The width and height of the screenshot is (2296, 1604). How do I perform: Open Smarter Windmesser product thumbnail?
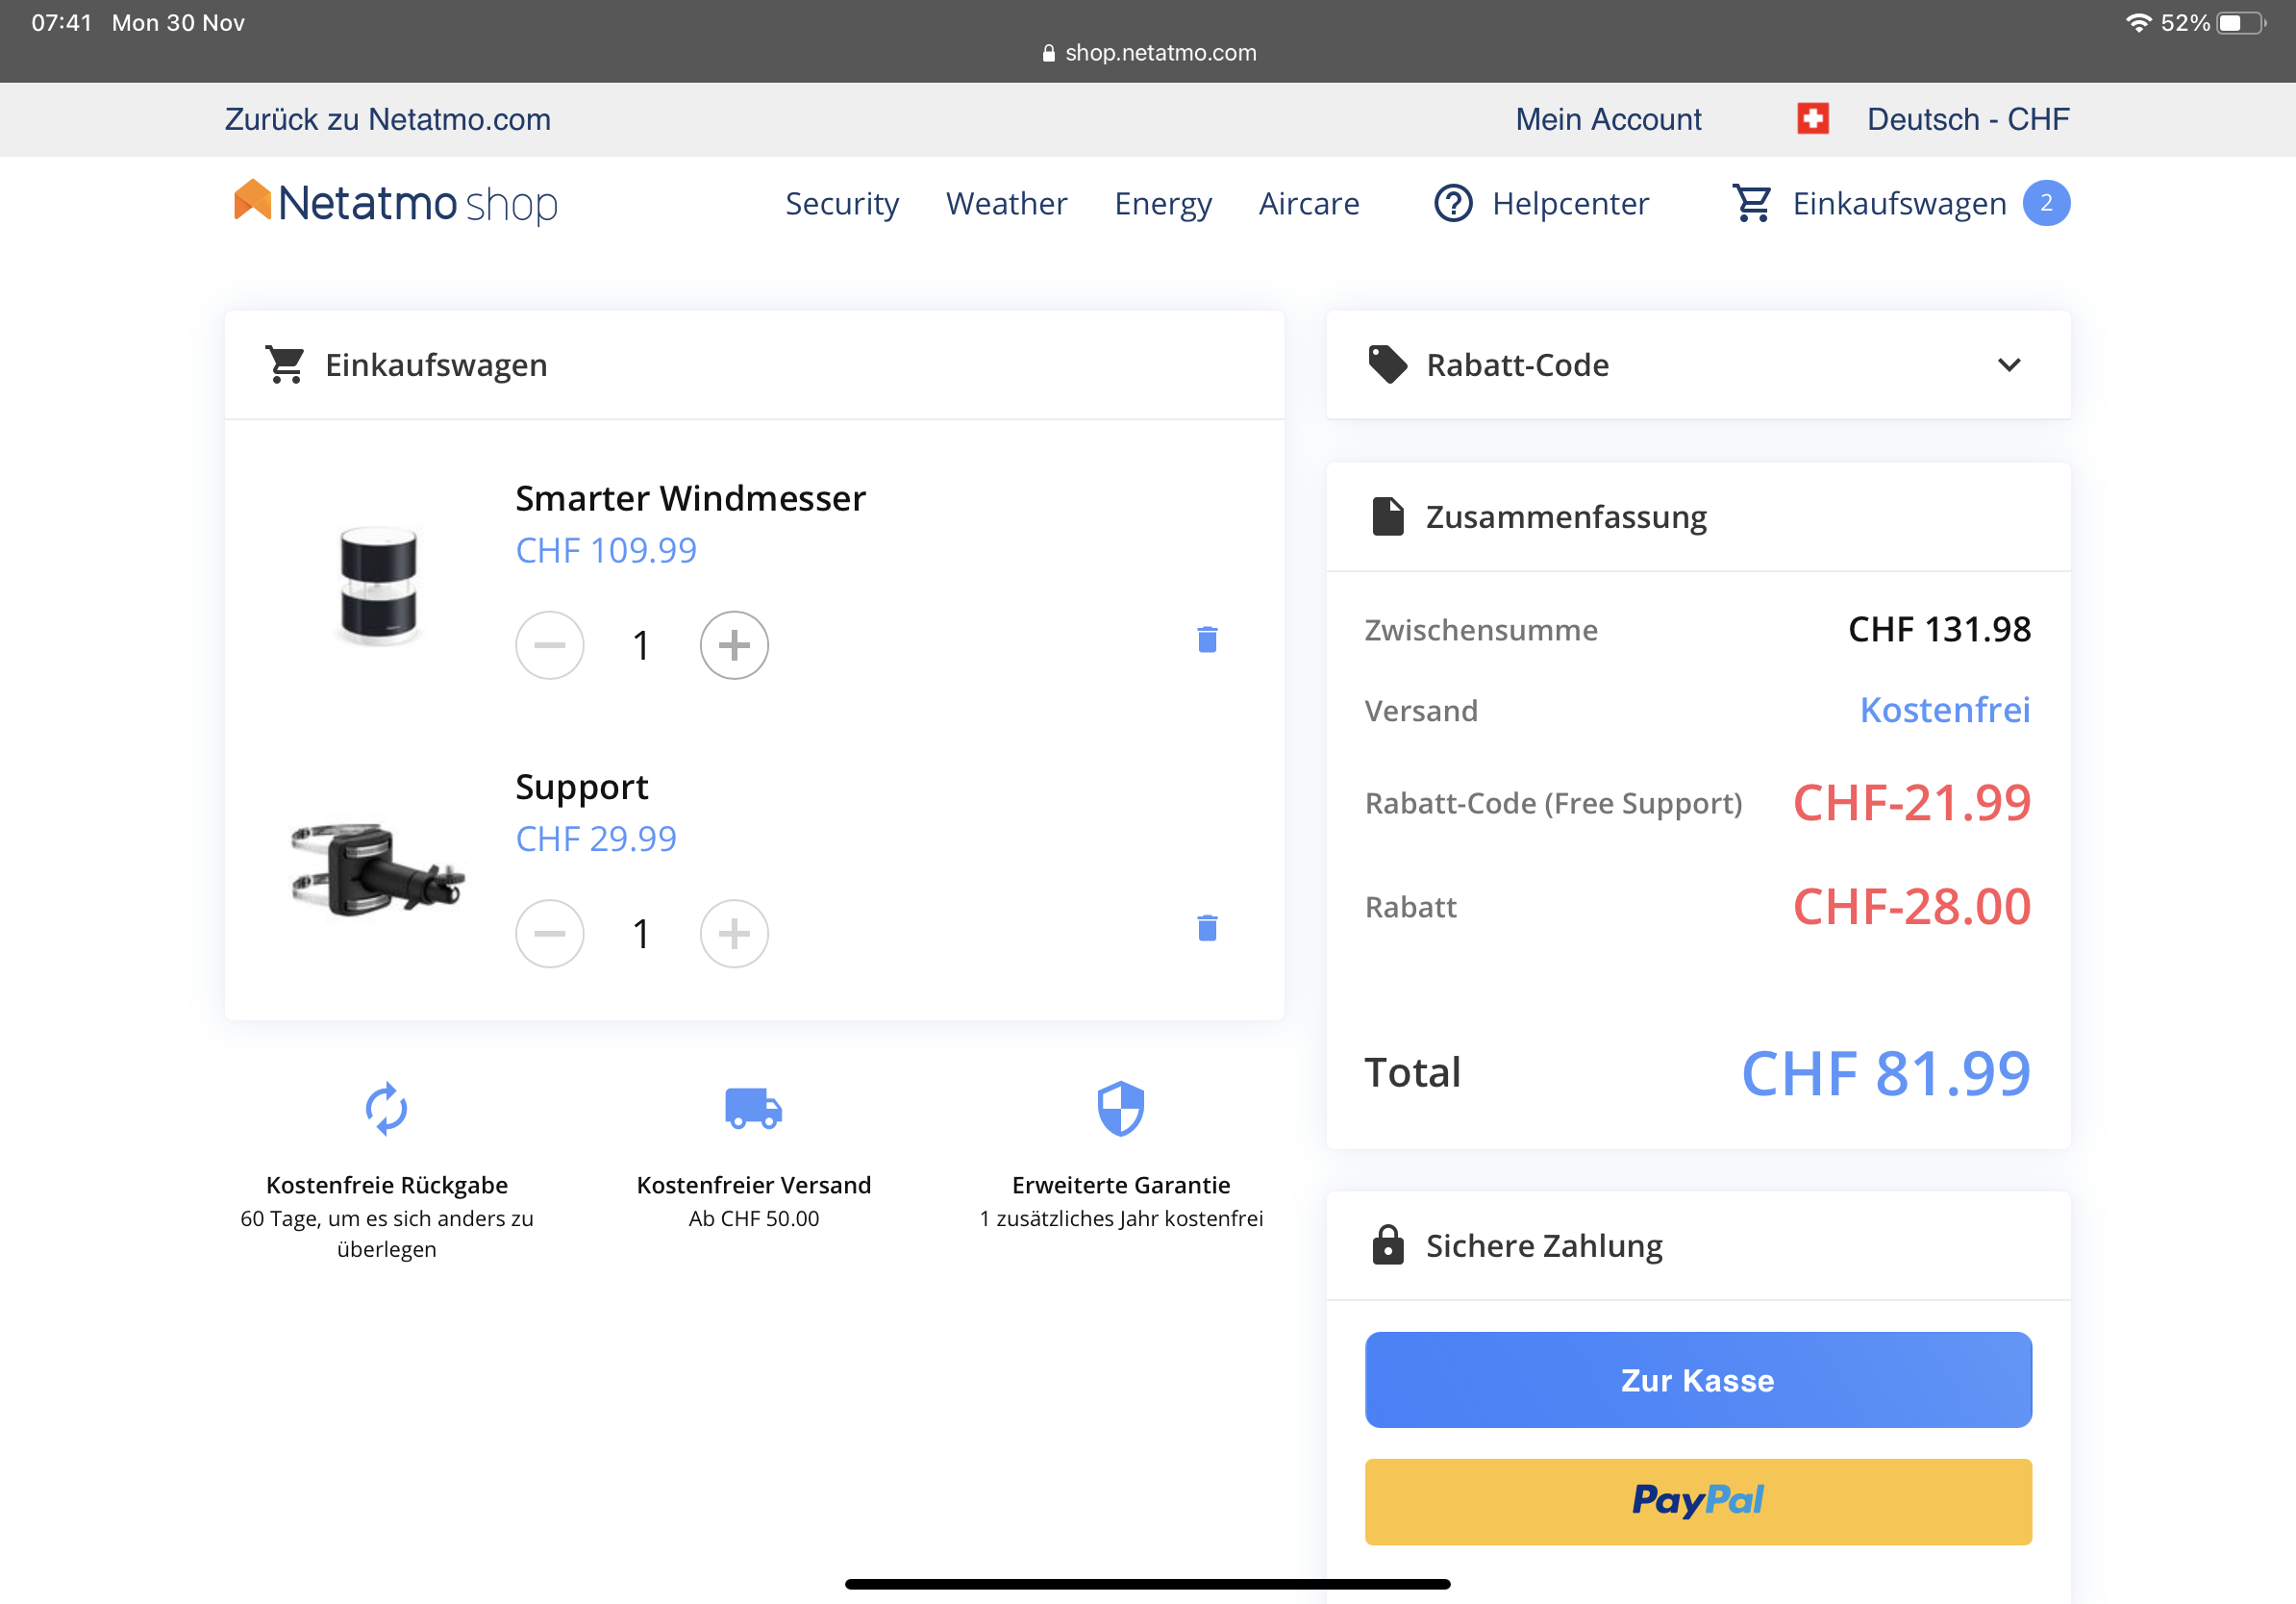click(378, 585)
